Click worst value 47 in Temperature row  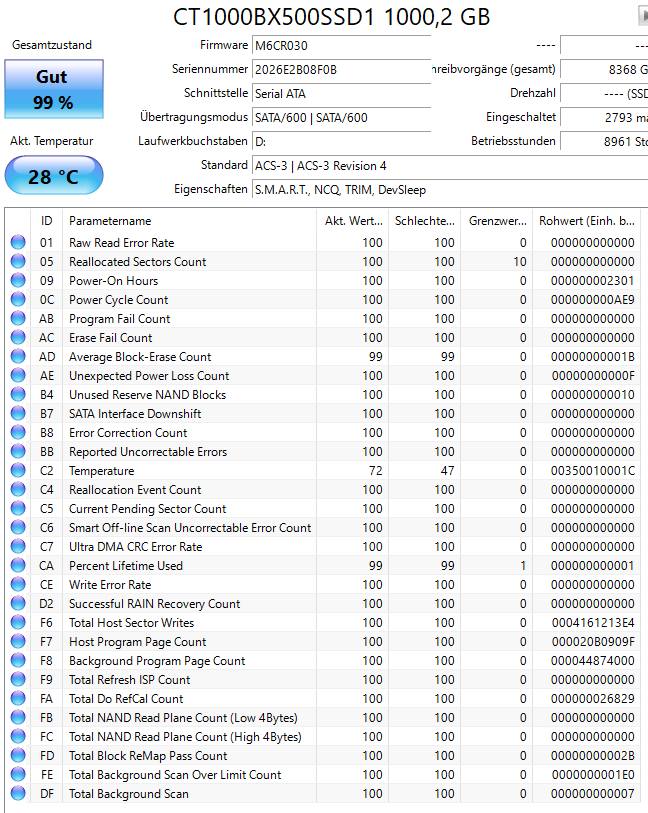[448, 471]
